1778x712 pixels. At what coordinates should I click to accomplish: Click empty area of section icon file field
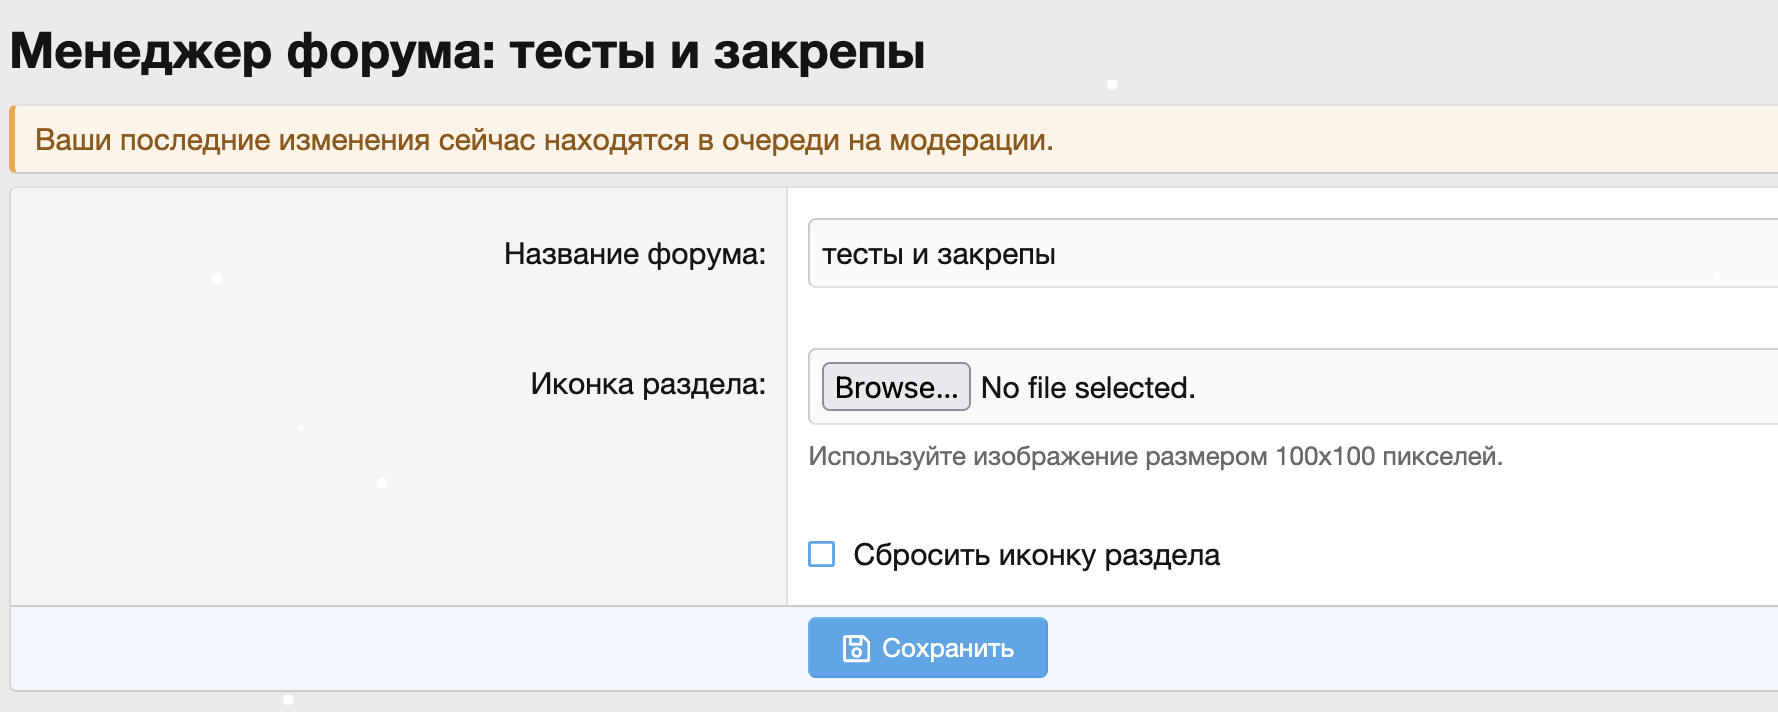click(1500, 388)
